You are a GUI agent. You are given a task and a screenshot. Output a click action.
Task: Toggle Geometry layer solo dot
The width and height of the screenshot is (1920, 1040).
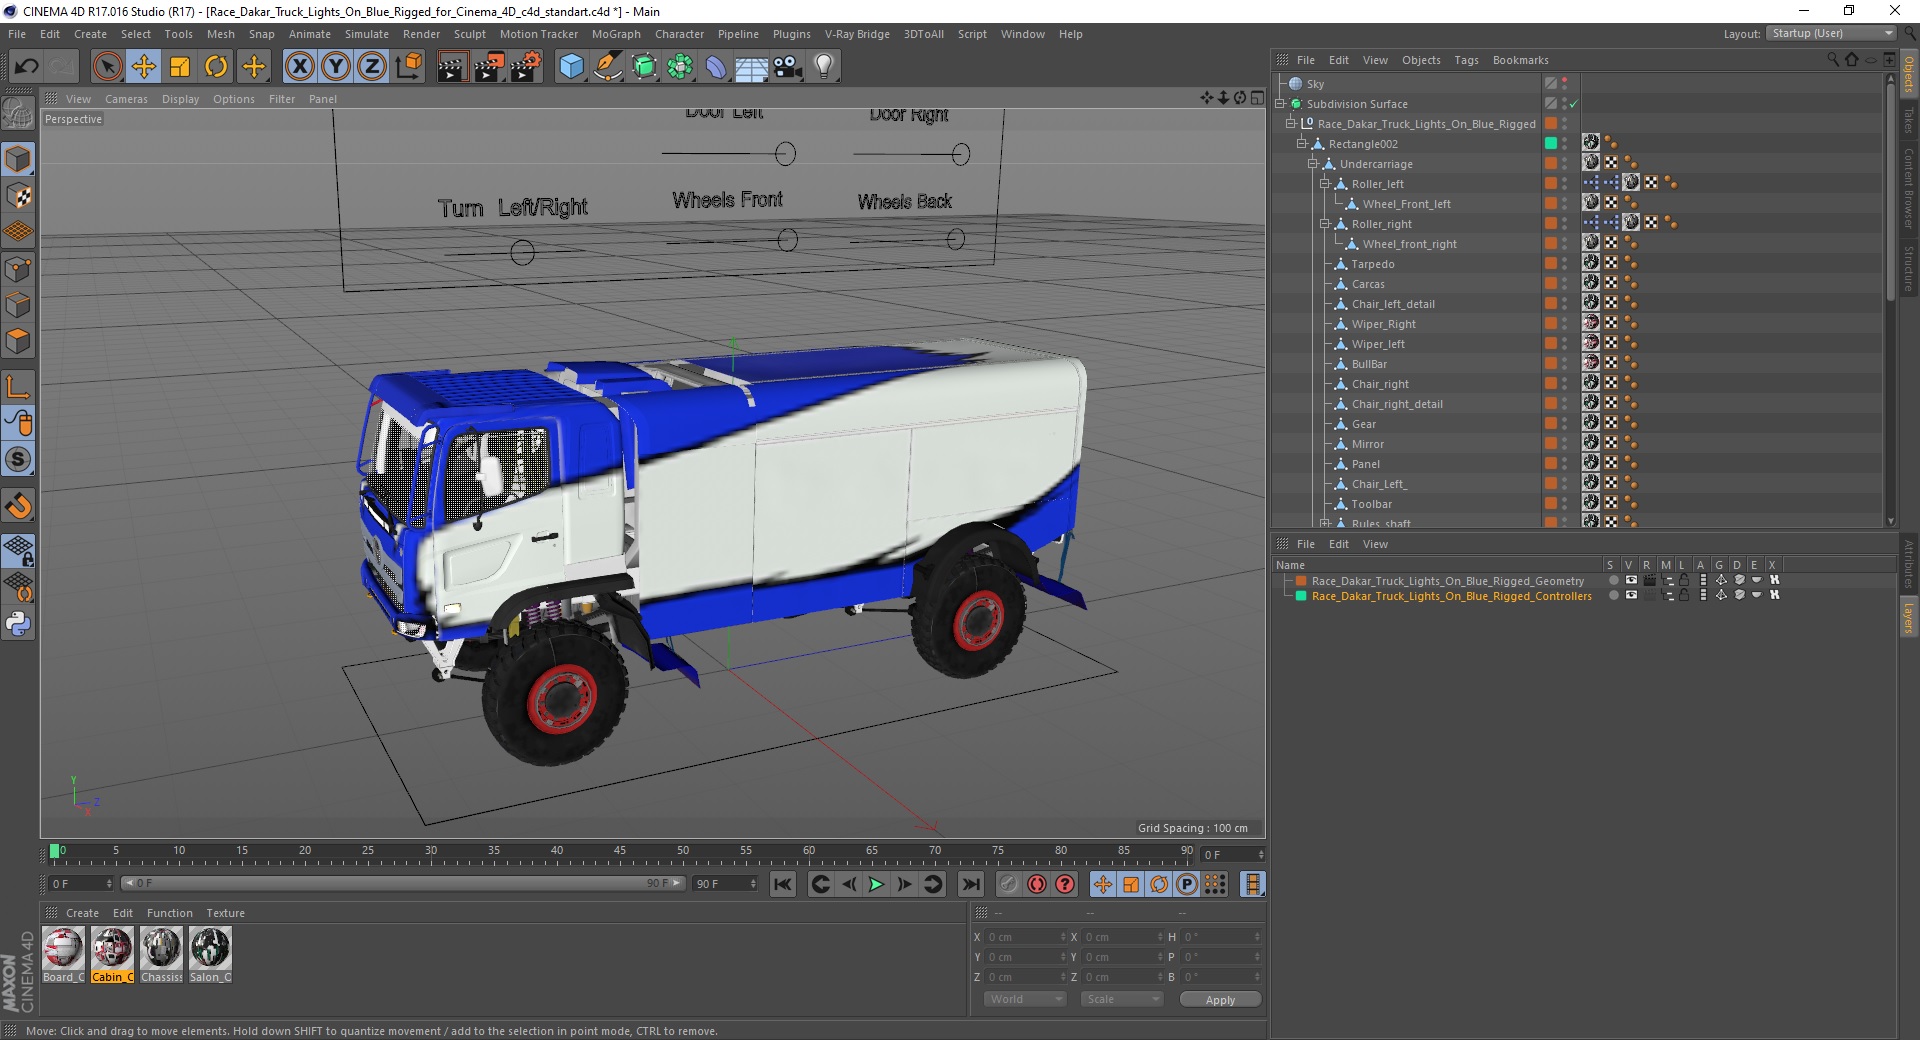coord(1613,580)
